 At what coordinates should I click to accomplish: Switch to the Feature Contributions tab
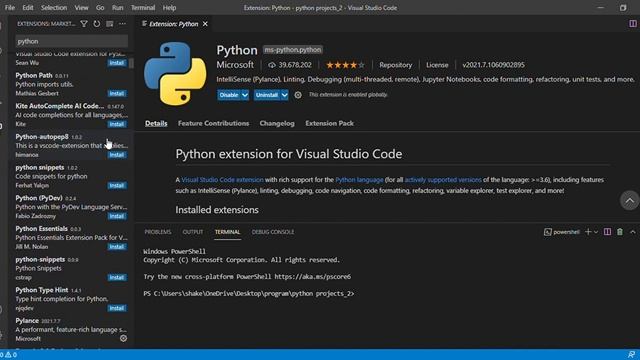click(213, 123)
